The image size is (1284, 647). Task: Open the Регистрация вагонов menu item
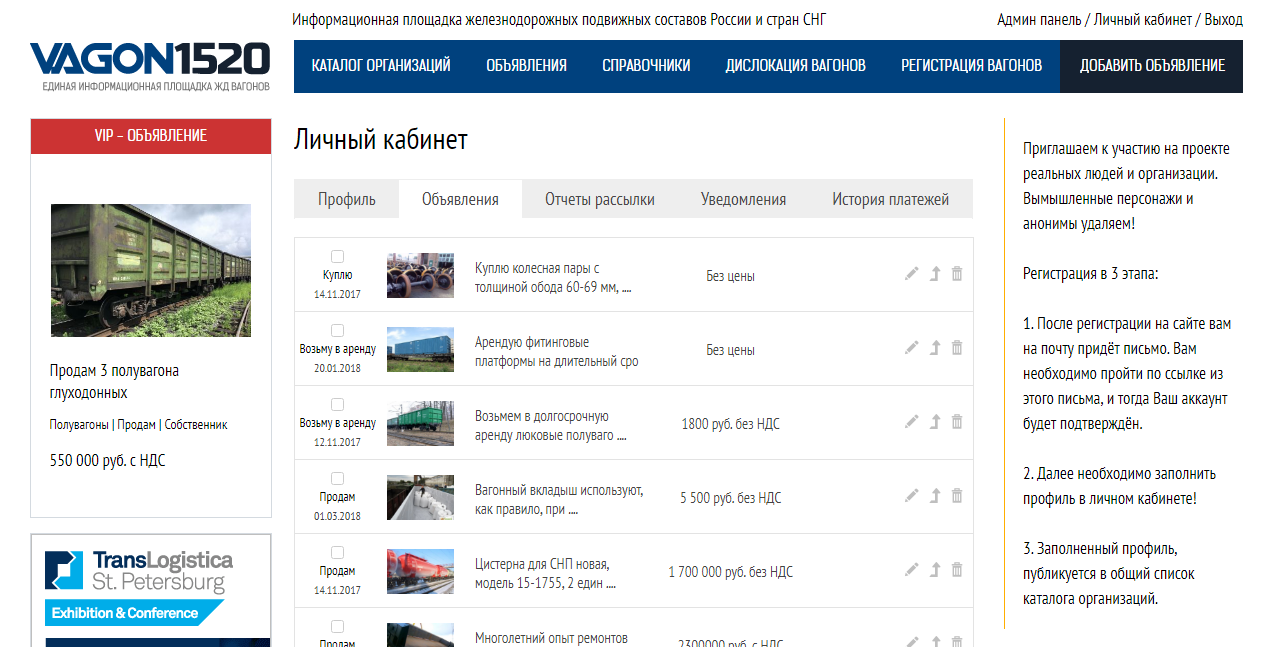point(971,66)
